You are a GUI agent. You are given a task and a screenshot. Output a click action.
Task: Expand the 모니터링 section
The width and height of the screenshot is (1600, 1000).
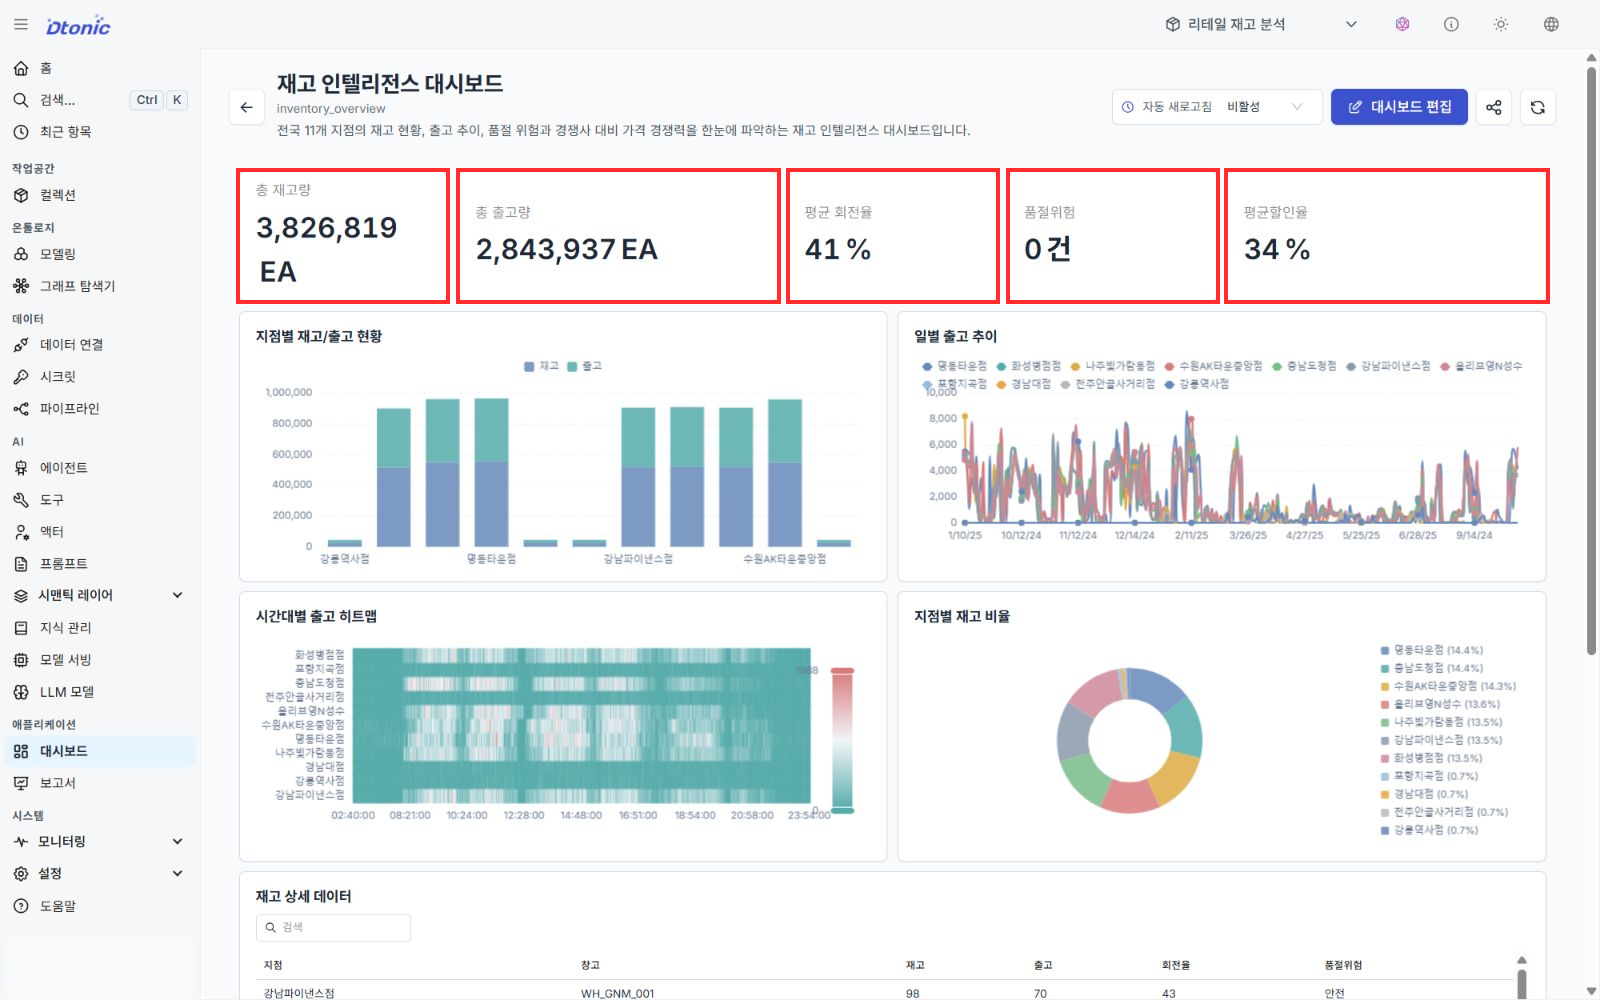point(98,842)
